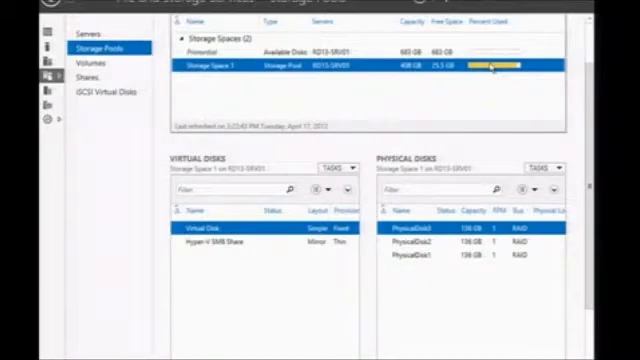Click the 25.5 GB free space cell
This screenshot has height=360, width=640.
tap(443, 65)
